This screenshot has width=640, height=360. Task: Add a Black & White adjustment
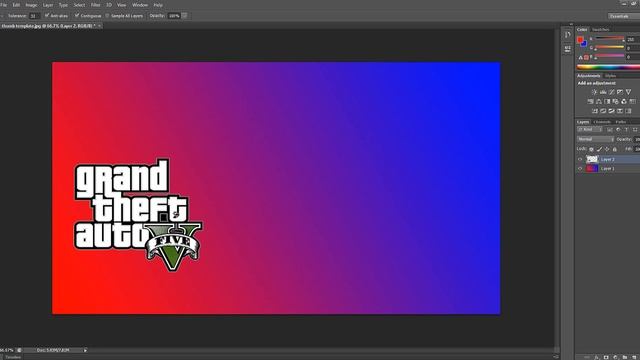click(607, 102)
